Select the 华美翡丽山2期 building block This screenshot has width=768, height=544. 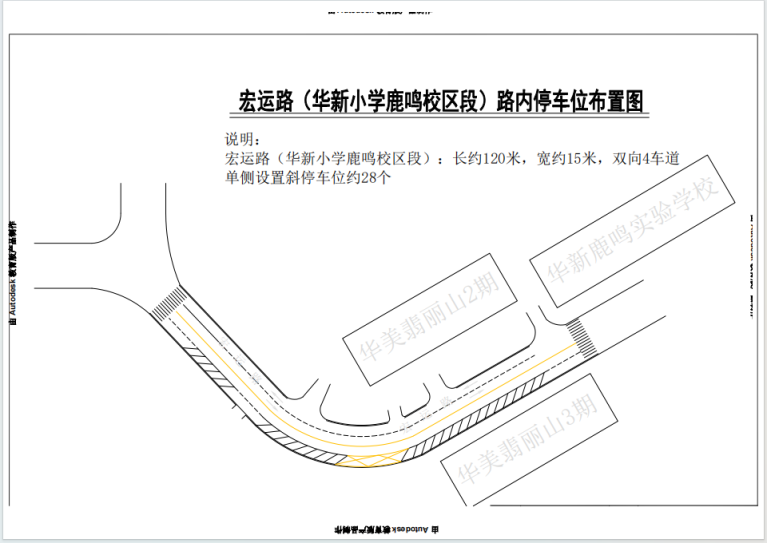pos(428,317)
